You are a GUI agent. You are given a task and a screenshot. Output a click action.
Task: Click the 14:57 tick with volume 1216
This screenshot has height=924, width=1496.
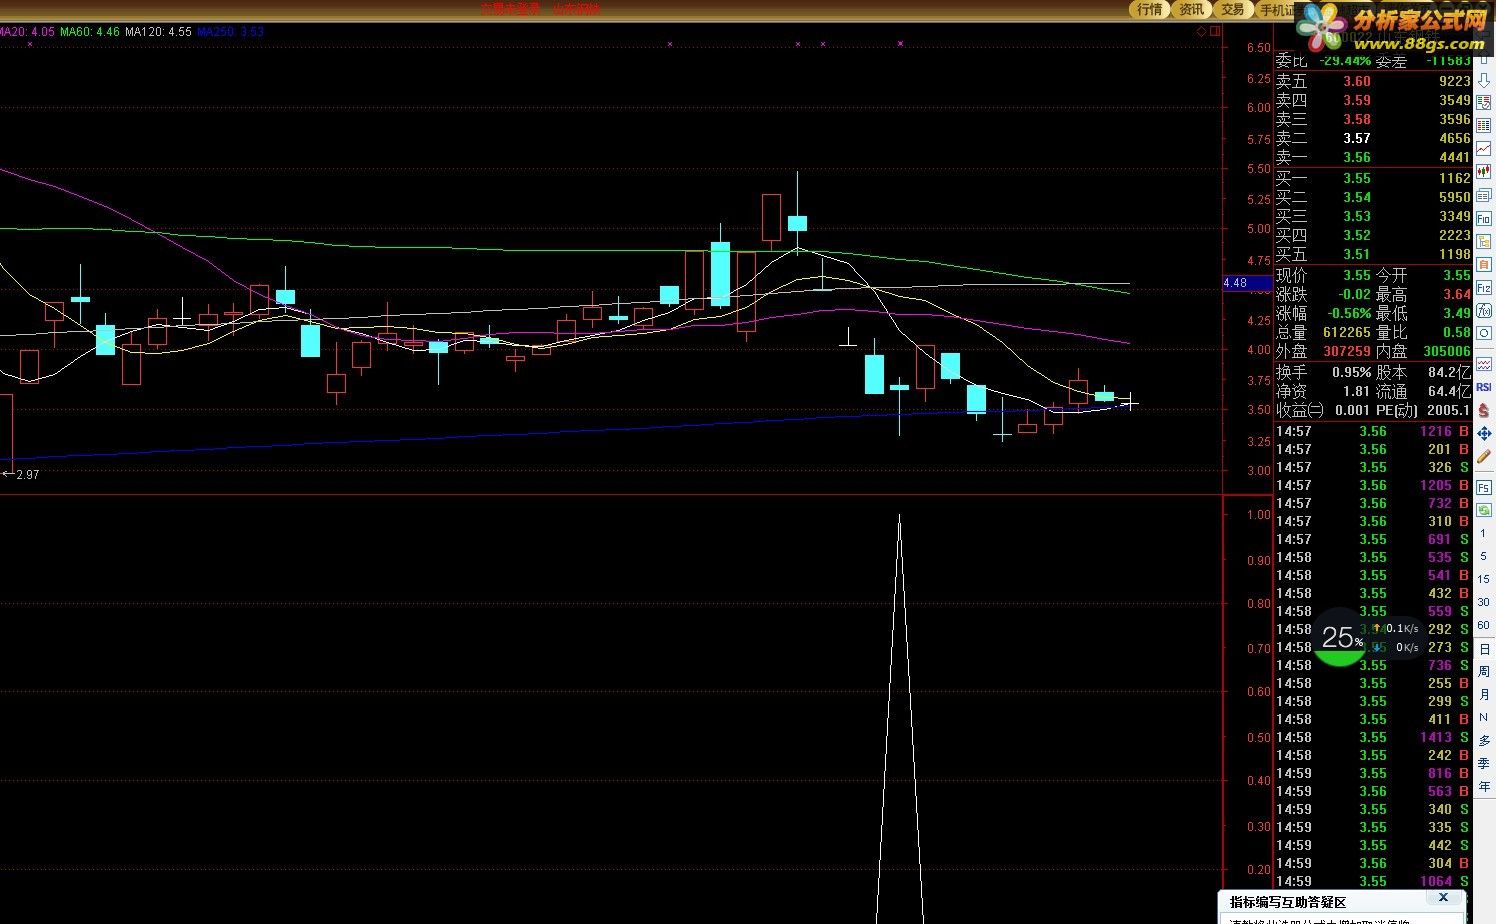1373,431
